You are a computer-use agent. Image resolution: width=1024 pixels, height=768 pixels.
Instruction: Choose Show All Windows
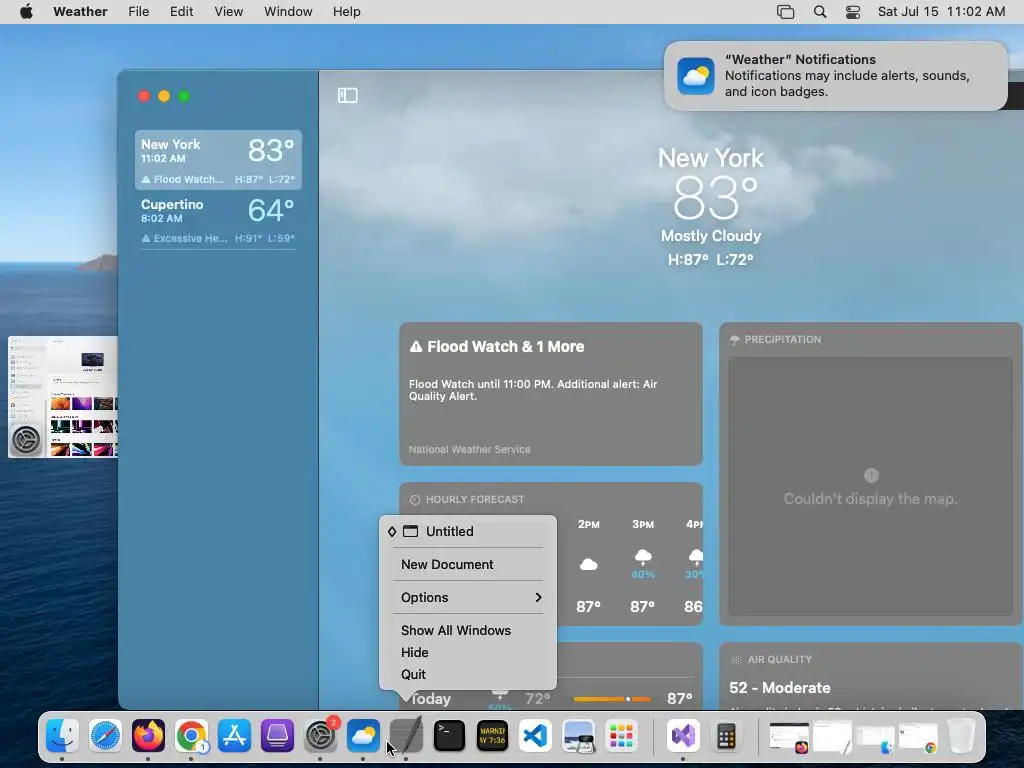[x=468, y=630]
